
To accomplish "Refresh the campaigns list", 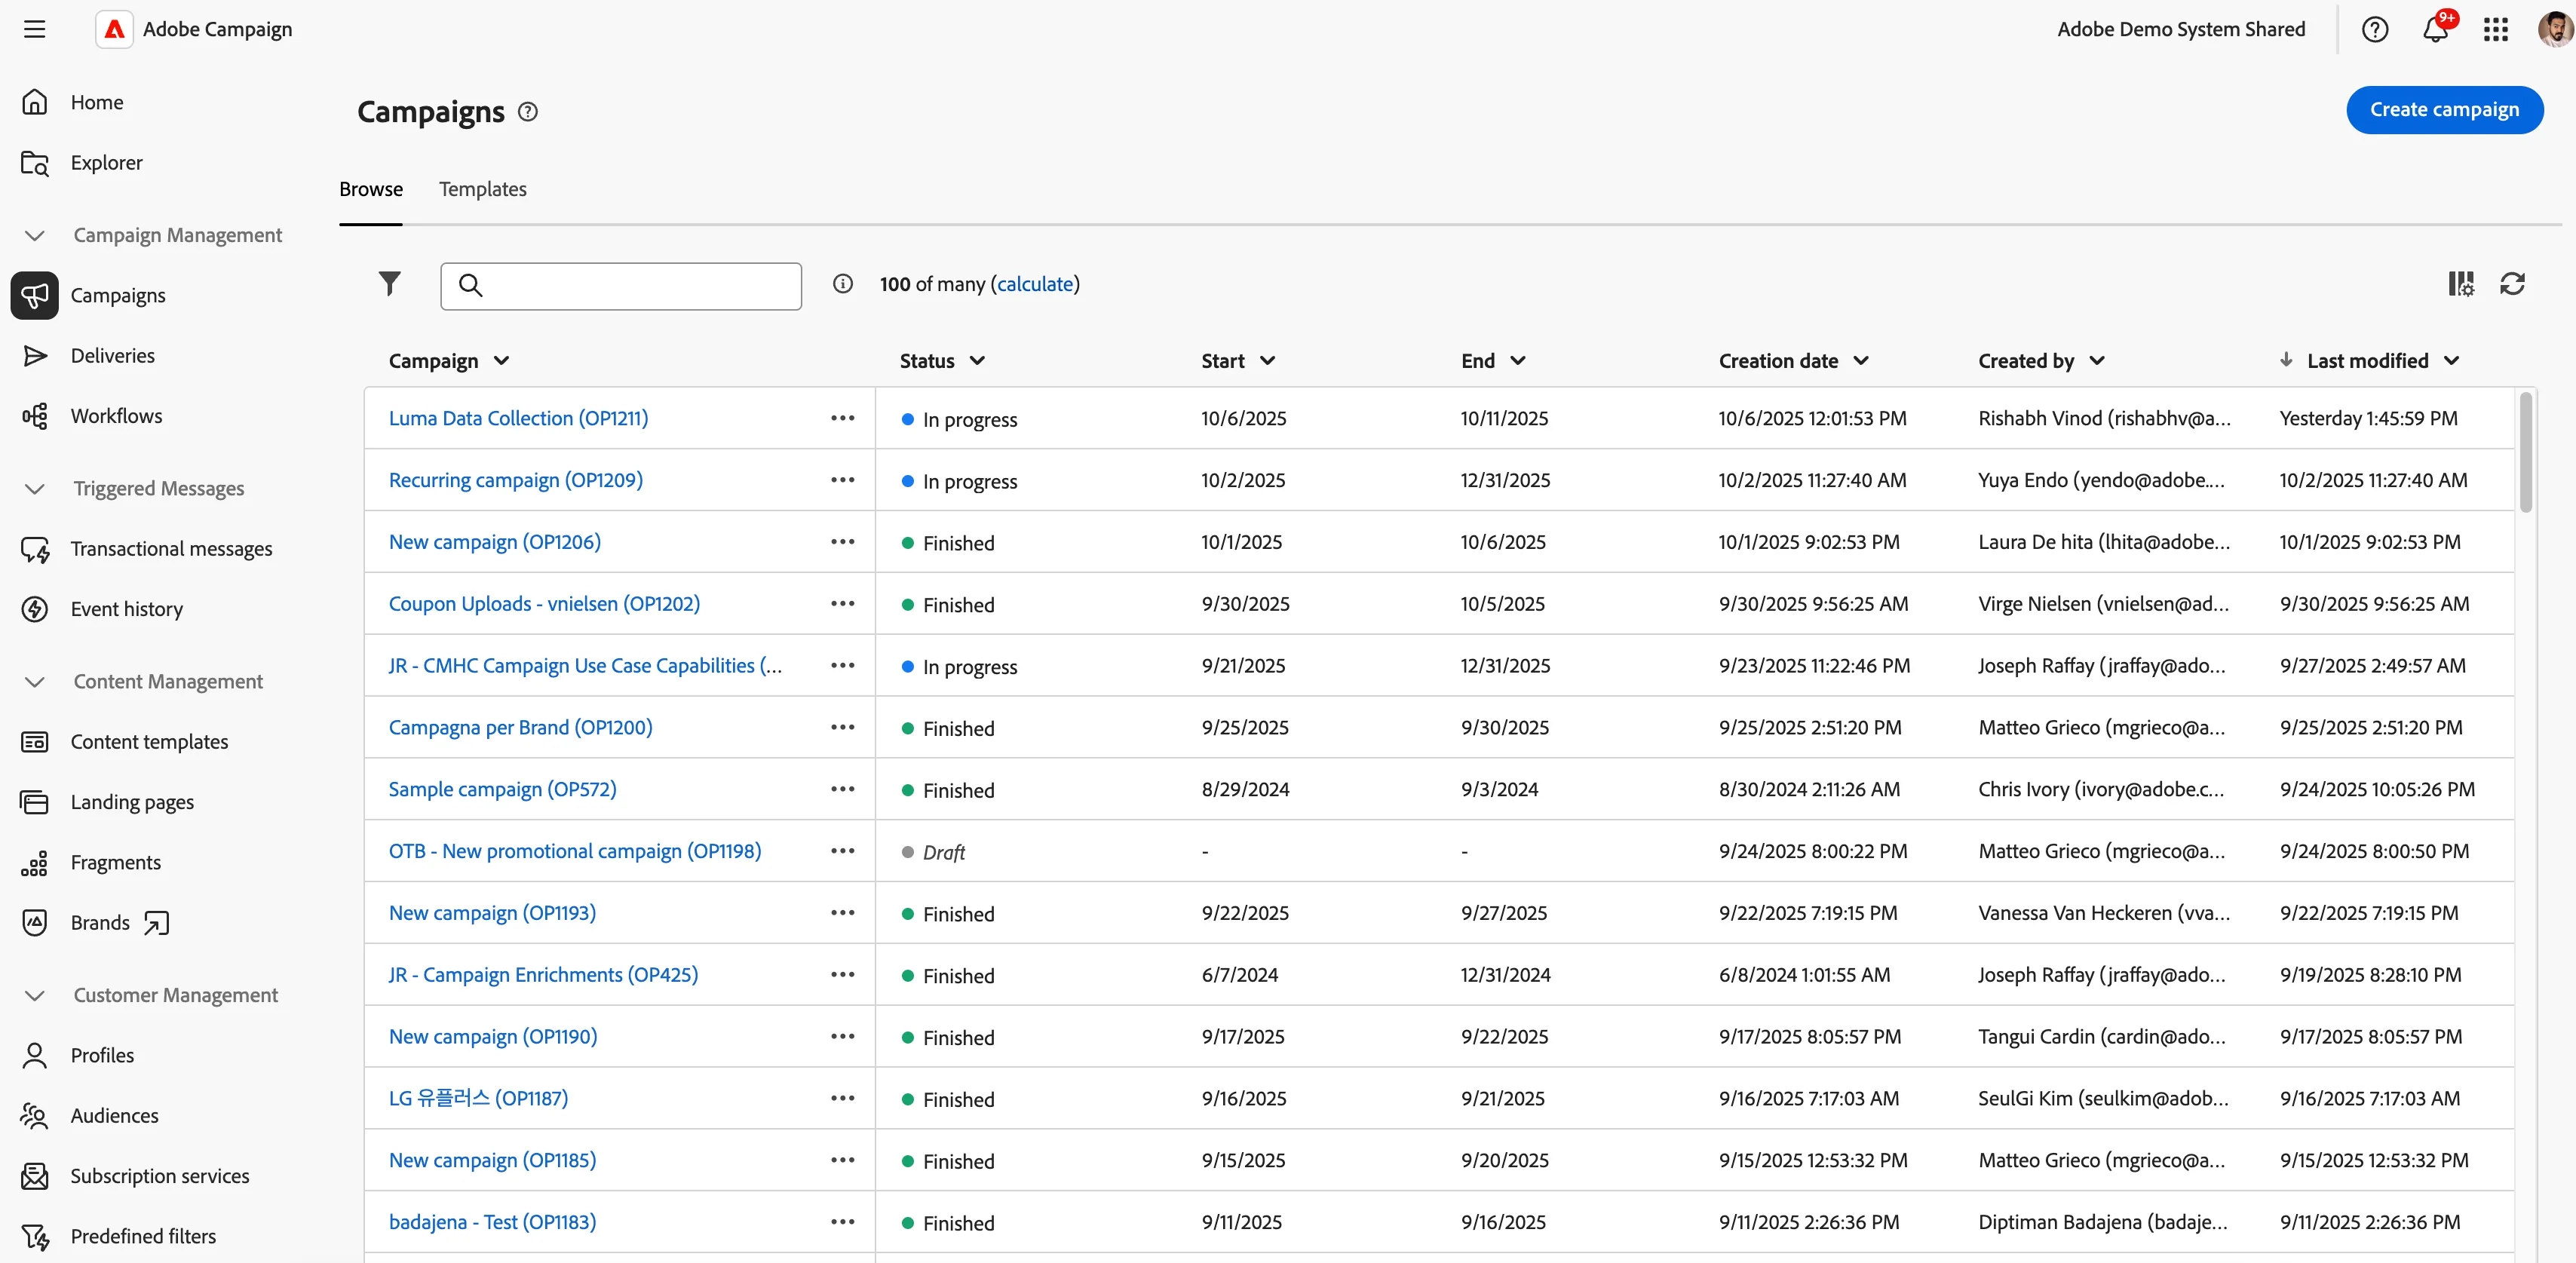I will [x=2512, y=284].
